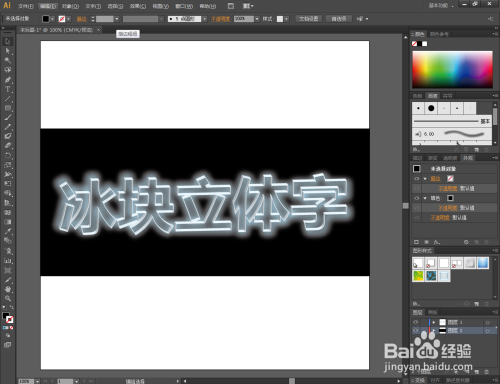This screenshot has height=384, width=500.
Task: Click the target circle of layer 1
Action: 488,322
